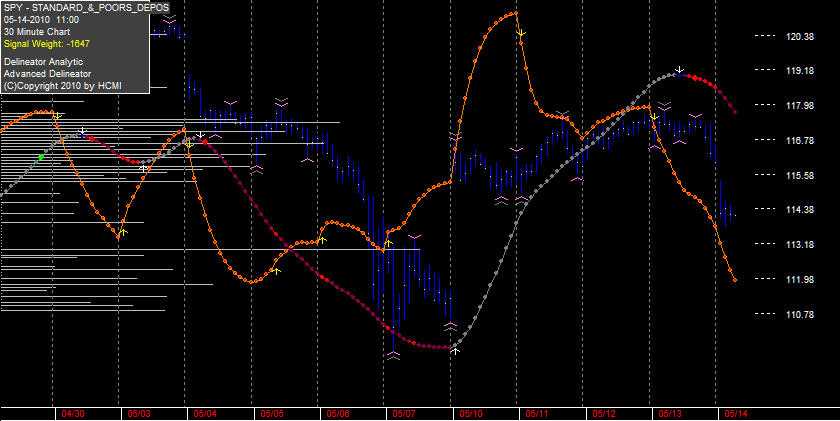
Task: Click the white down arrow atop the gray line near 119.18
Action: coord(680,70)
